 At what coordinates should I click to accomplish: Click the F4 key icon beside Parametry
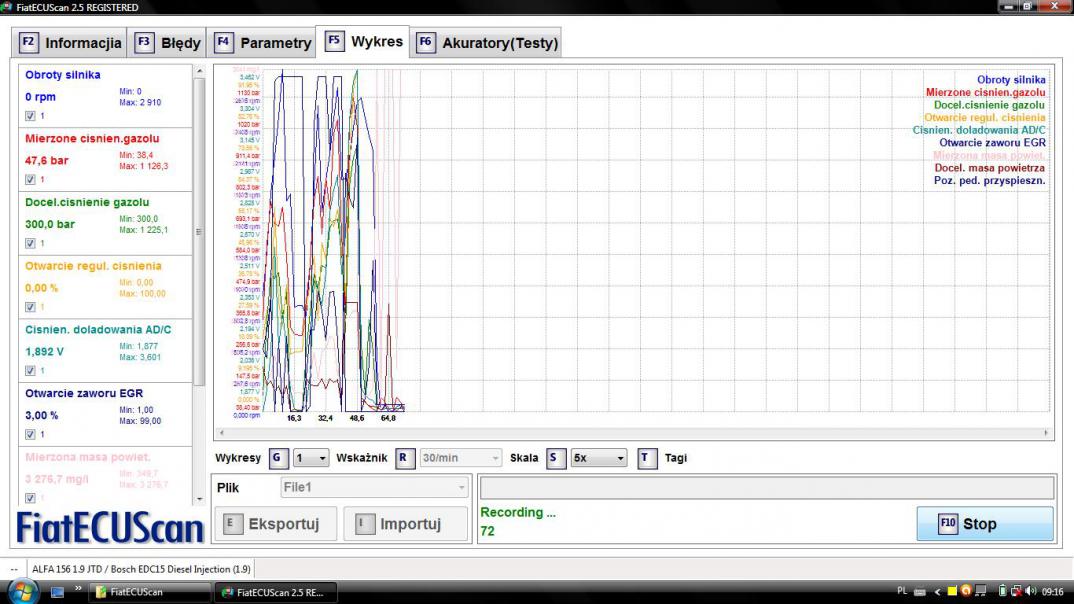[x=224, y=43]
